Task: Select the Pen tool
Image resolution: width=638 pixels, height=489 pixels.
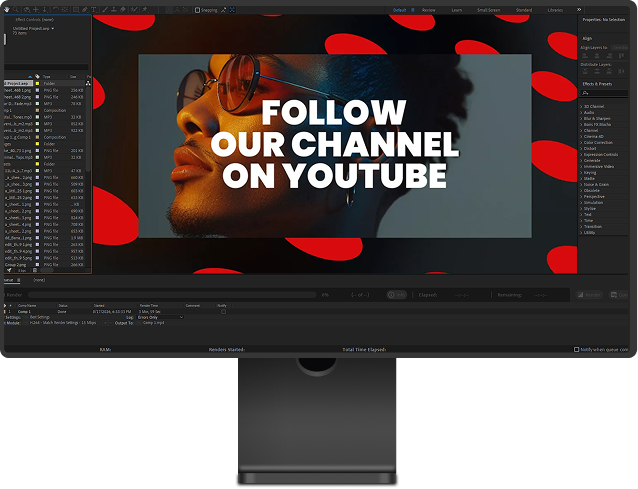Action: 85,10
